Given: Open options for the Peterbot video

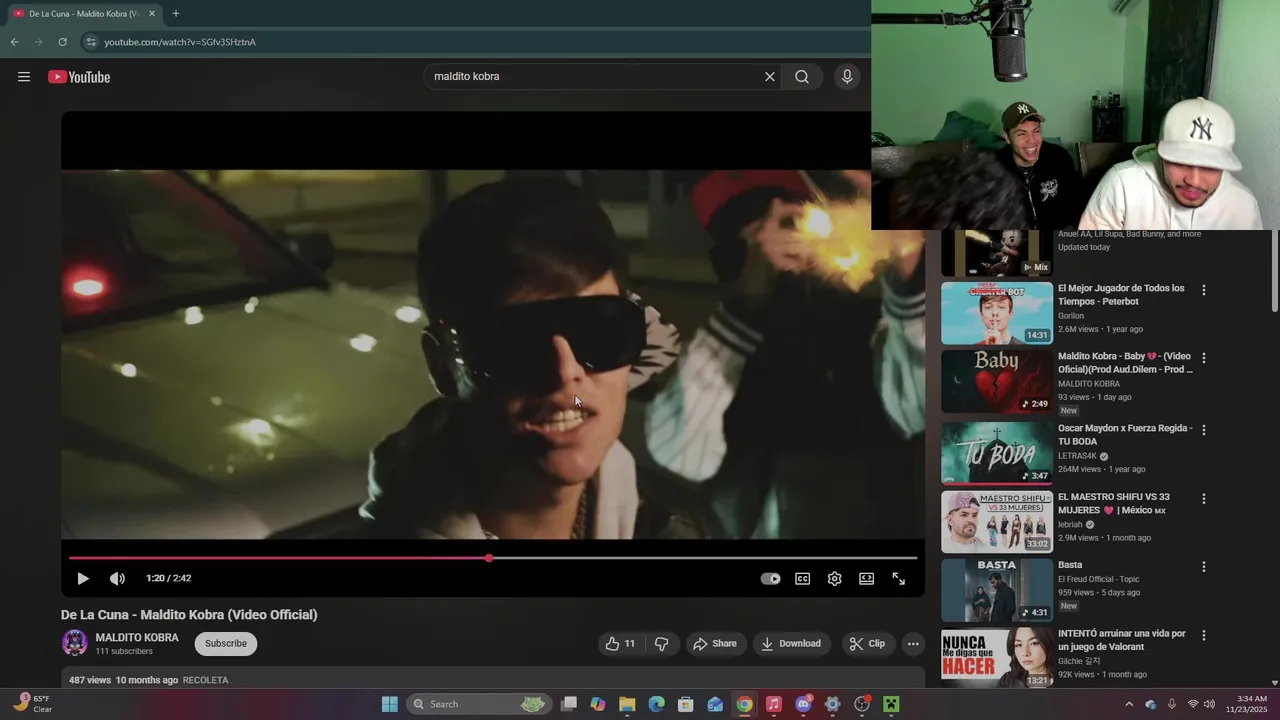Looking at the screenshot, I should coord(1204,290).
